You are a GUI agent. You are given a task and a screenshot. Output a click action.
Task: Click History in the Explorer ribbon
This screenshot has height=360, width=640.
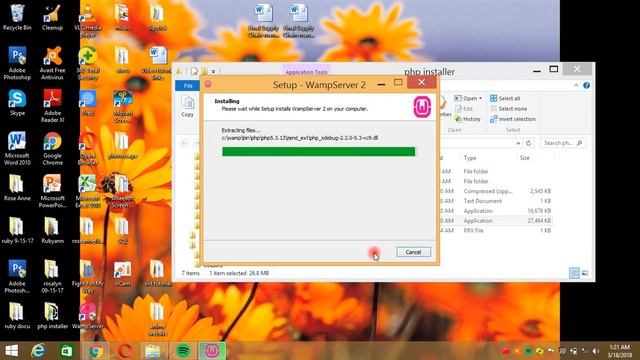pyautogui.click(x=468, y=119)
